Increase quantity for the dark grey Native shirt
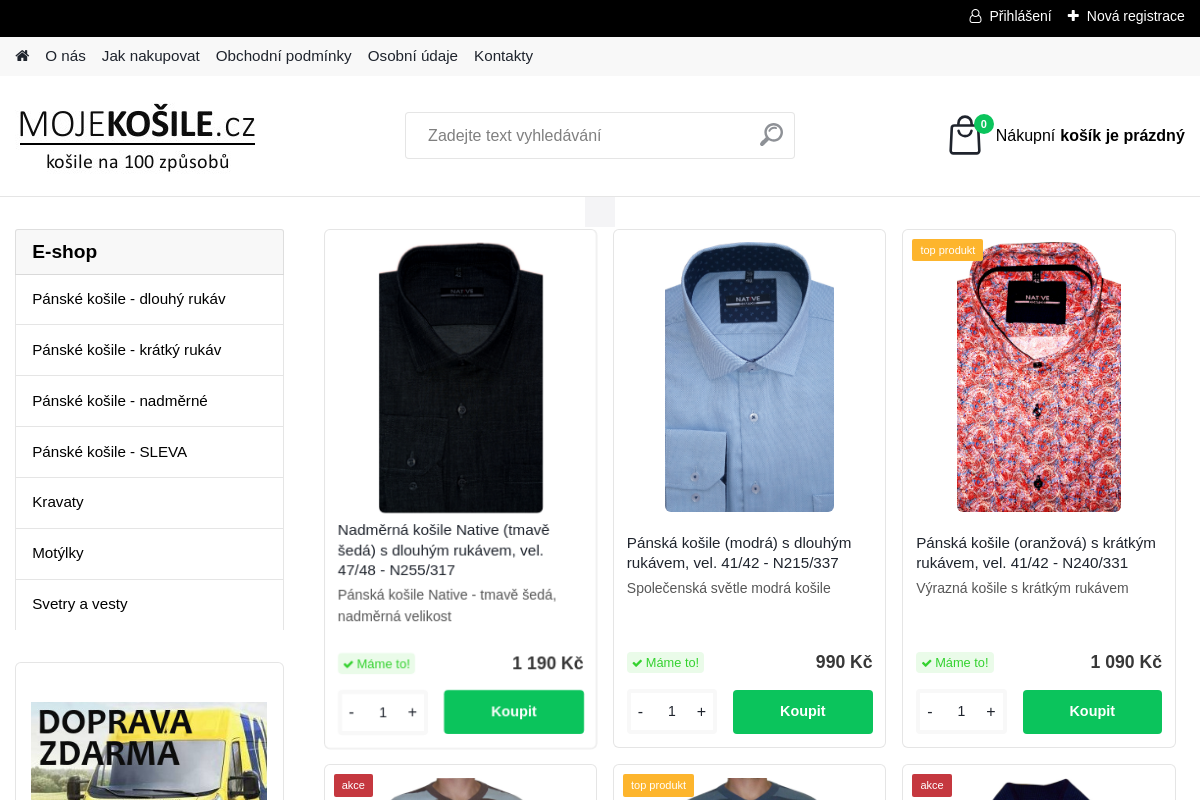This screenshot has height=800, width=1200. 412,712
